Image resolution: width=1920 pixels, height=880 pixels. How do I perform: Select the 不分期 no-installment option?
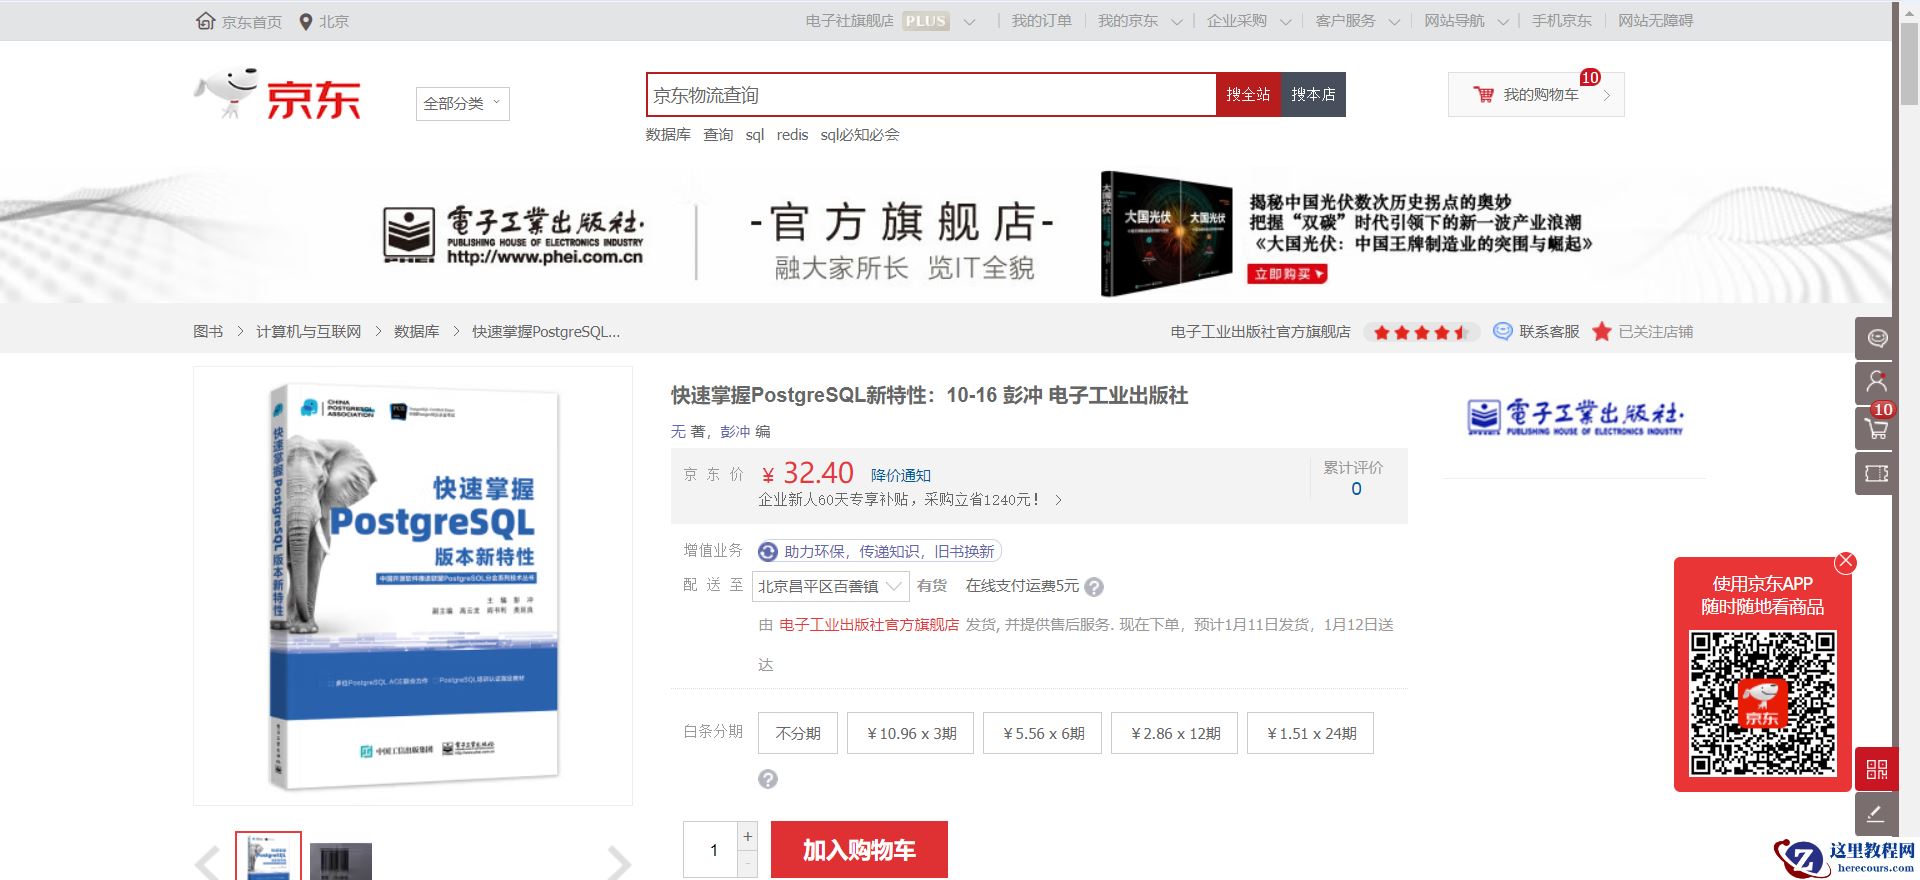(797, 733)
